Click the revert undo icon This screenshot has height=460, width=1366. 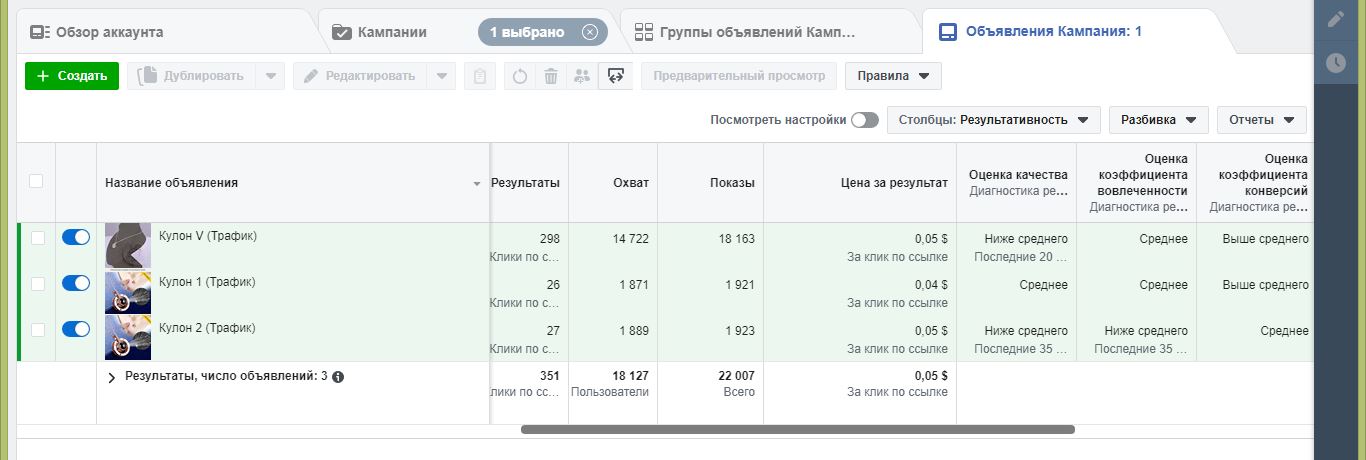point(519,76)
